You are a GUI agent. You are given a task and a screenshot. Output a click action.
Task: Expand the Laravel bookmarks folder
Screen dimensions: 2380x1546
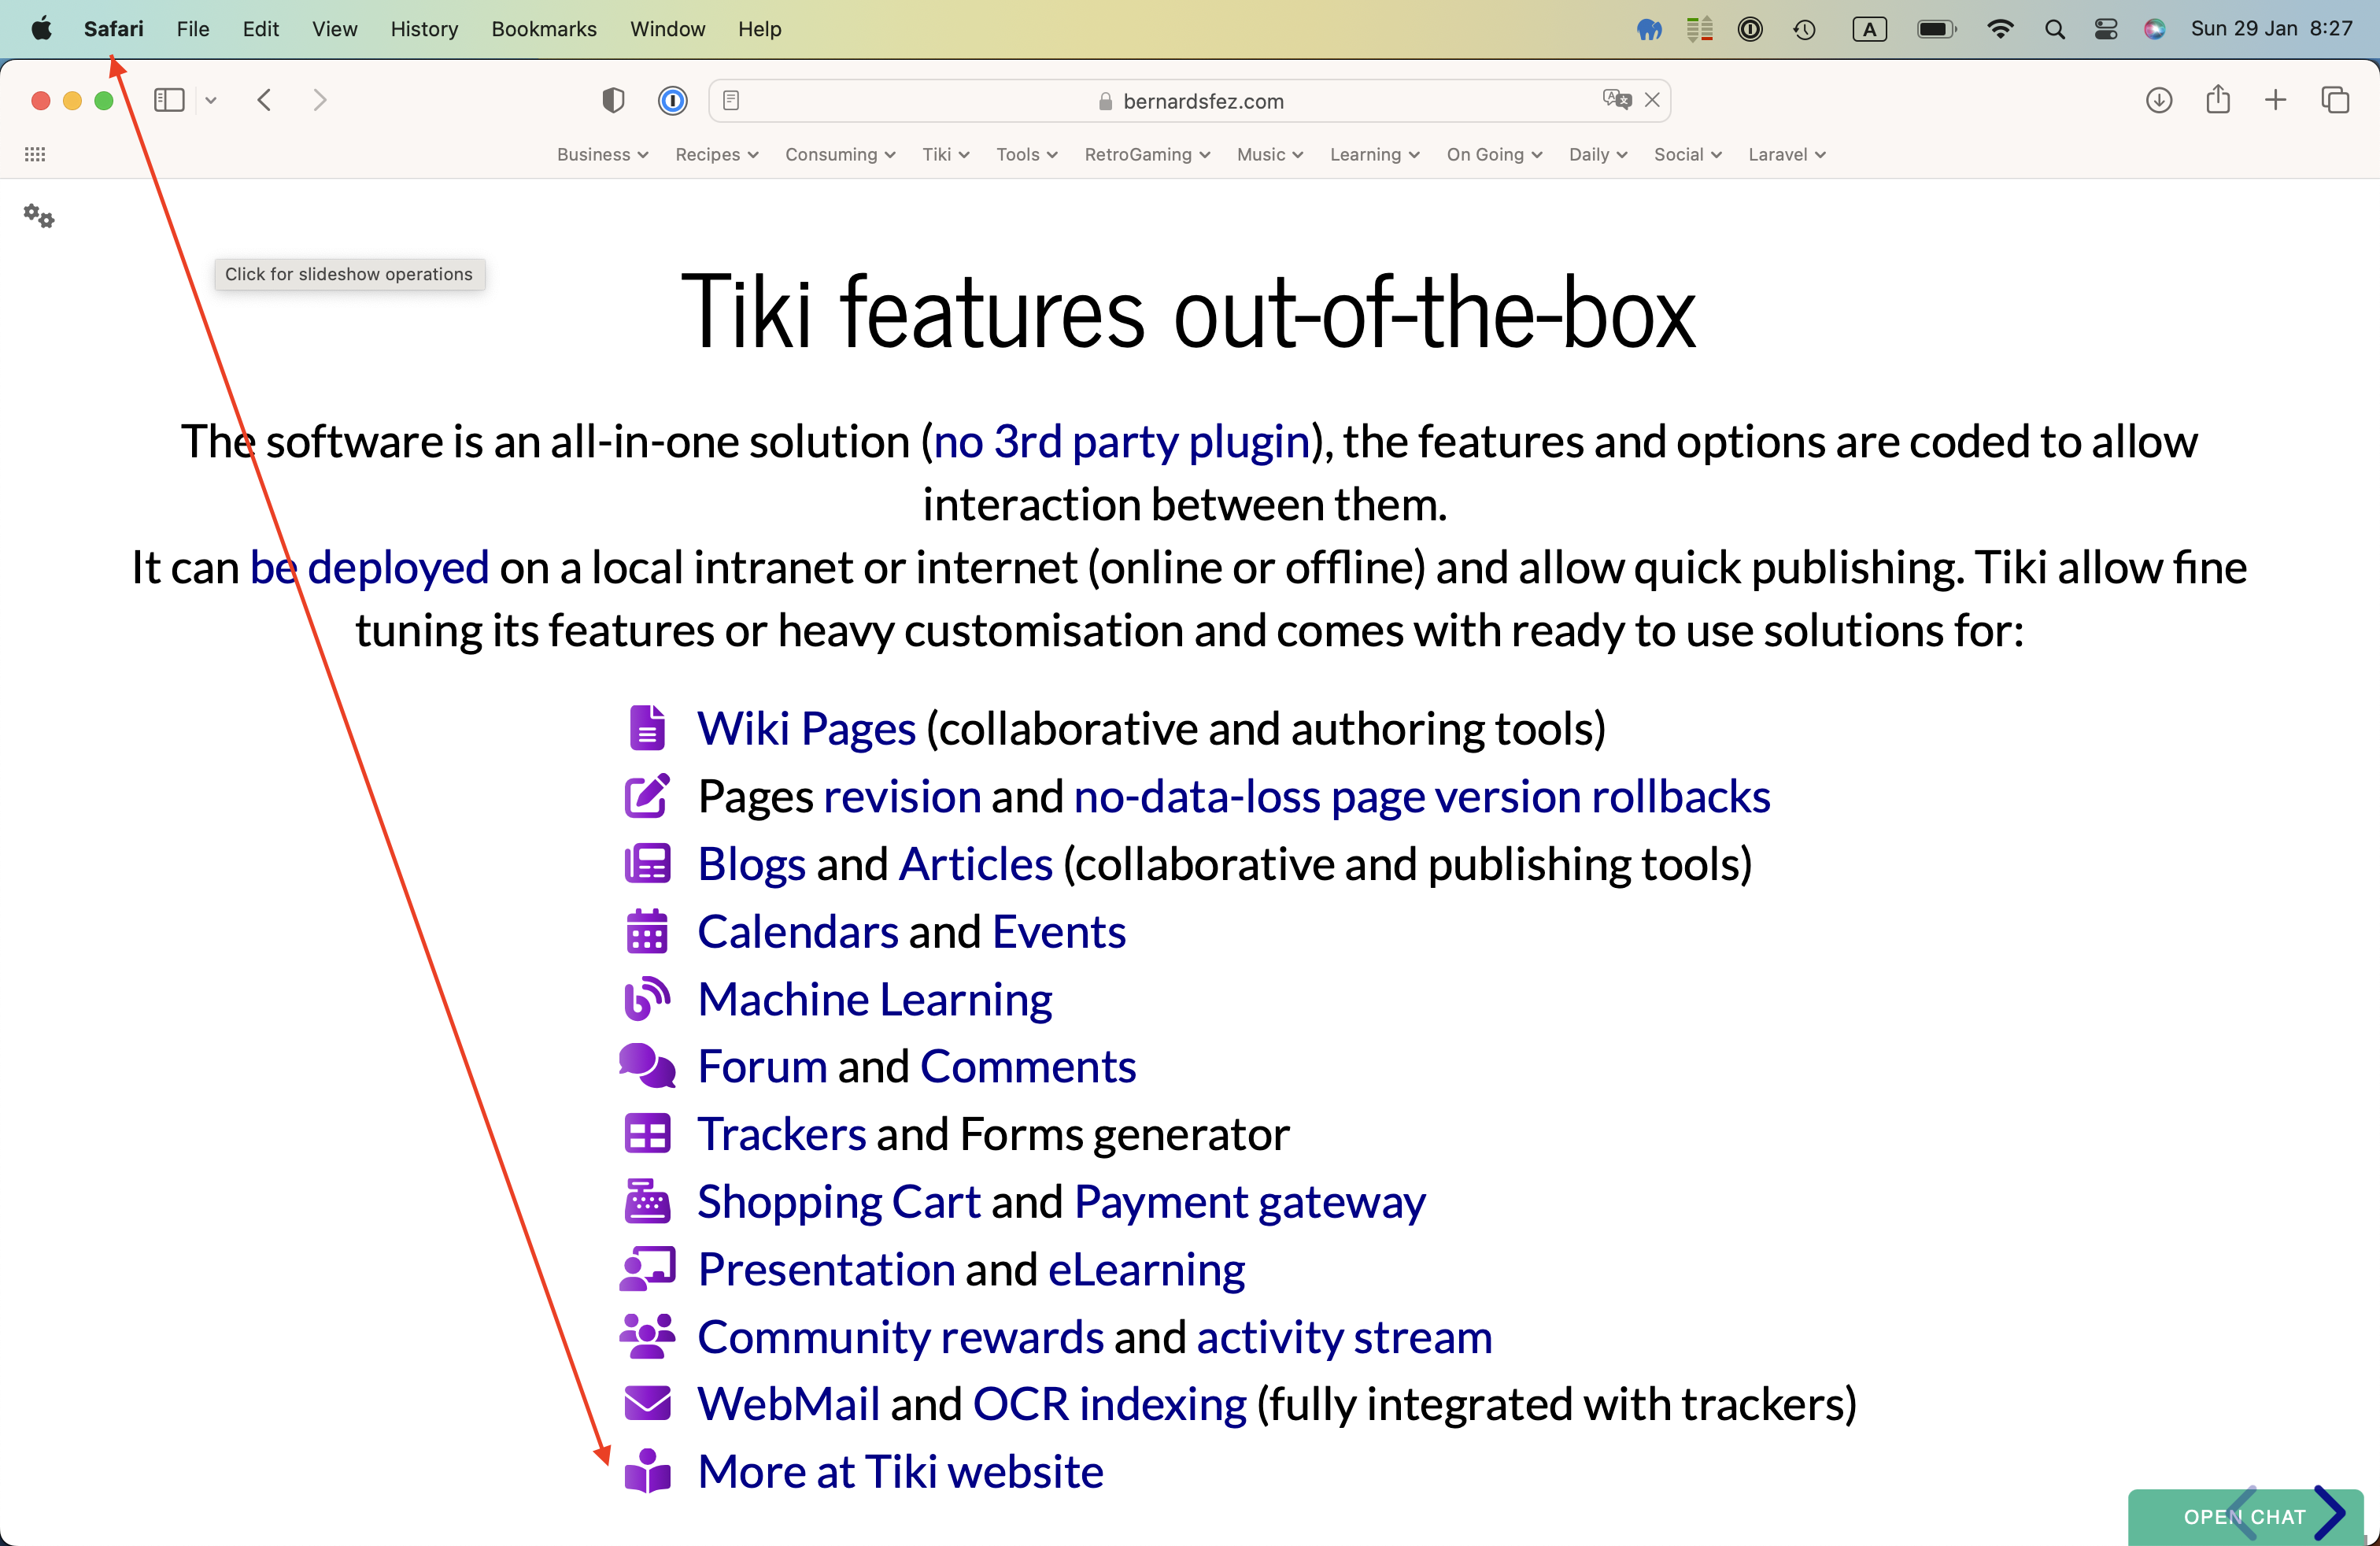(x=1786, y=154)
